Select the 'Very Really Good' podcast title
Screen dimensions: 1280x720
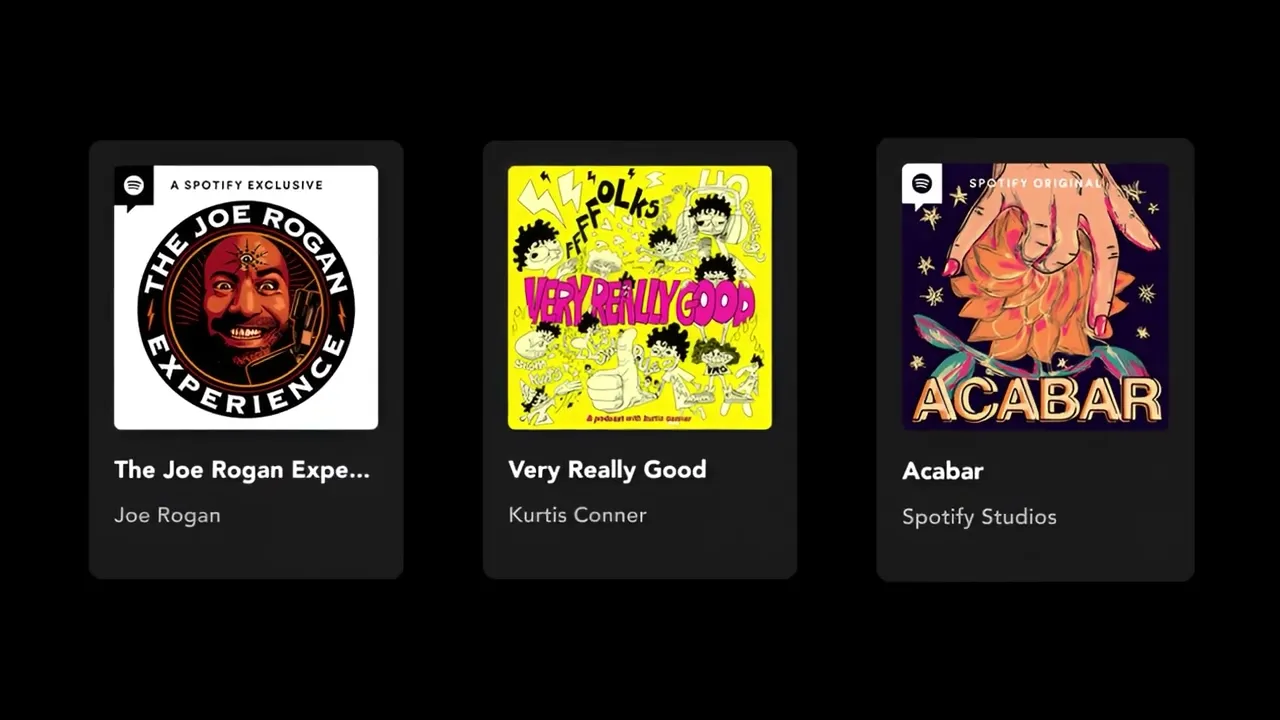pos(607,470)
